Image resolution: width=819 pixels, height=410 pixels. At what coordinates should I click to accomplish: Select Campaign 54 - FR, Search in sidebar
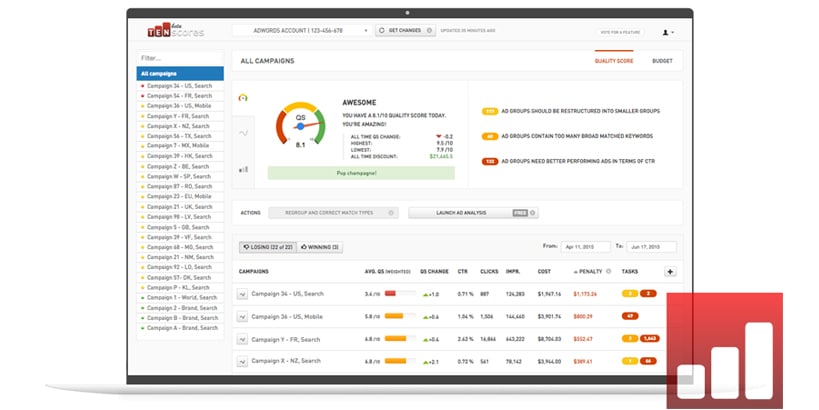click(x=180, y=96)
